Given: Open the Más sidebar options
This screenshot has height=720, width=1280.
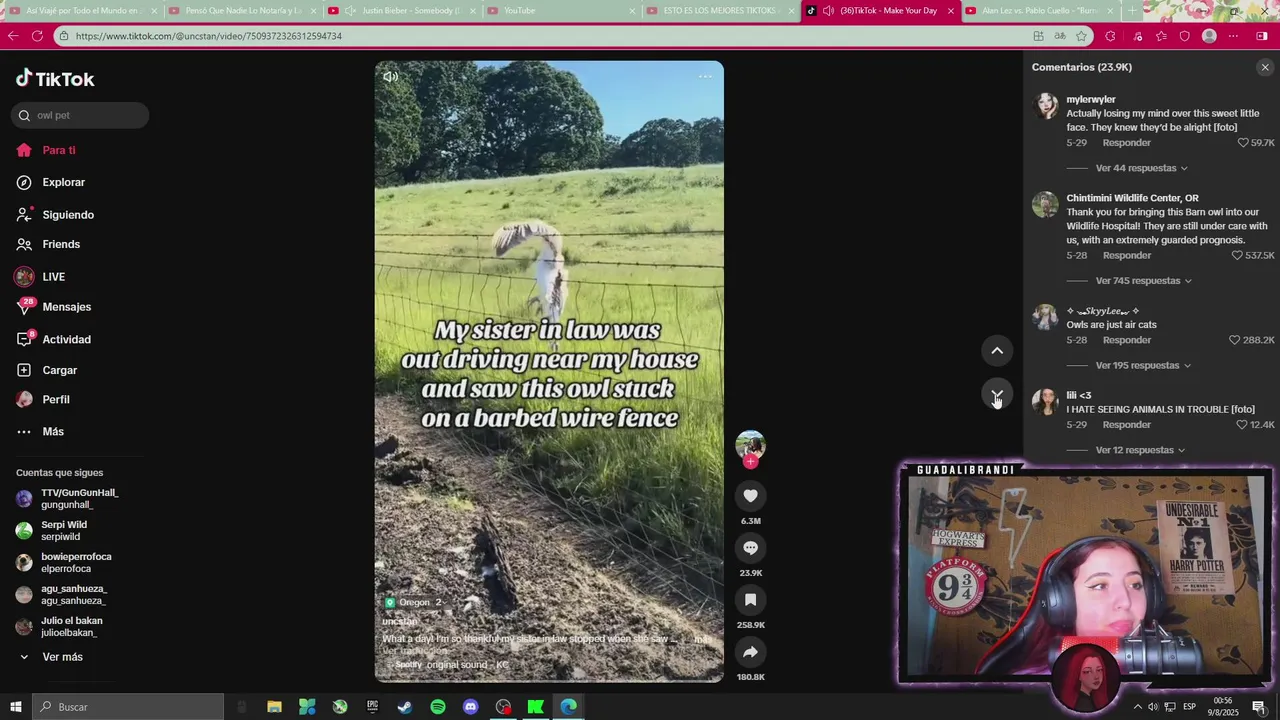Looking at the screenshot, I should [40, 431].
